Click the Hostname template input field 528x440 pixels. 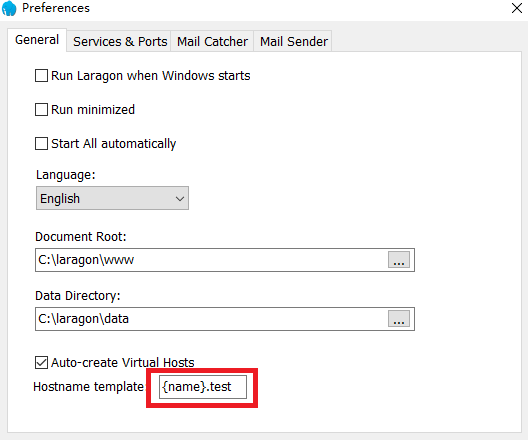[x=203, y=387]
